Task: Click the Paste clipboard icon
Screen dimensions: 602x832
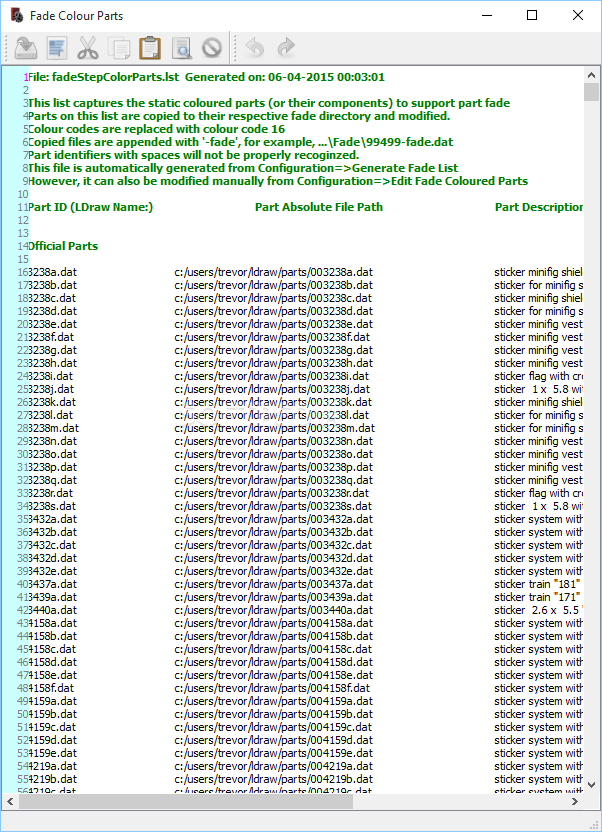Action: pyautogui.click(x=150, y=48)
